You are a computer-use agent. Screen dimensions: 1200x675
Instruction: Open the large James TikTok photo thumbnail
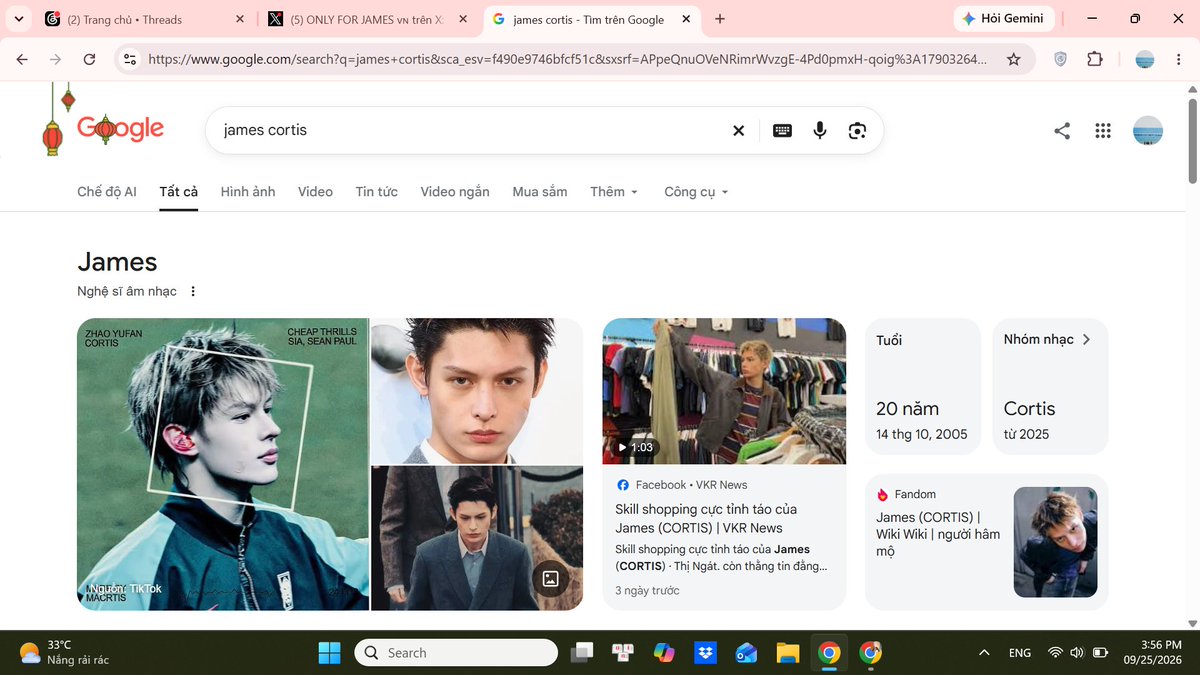pos(223,464)
